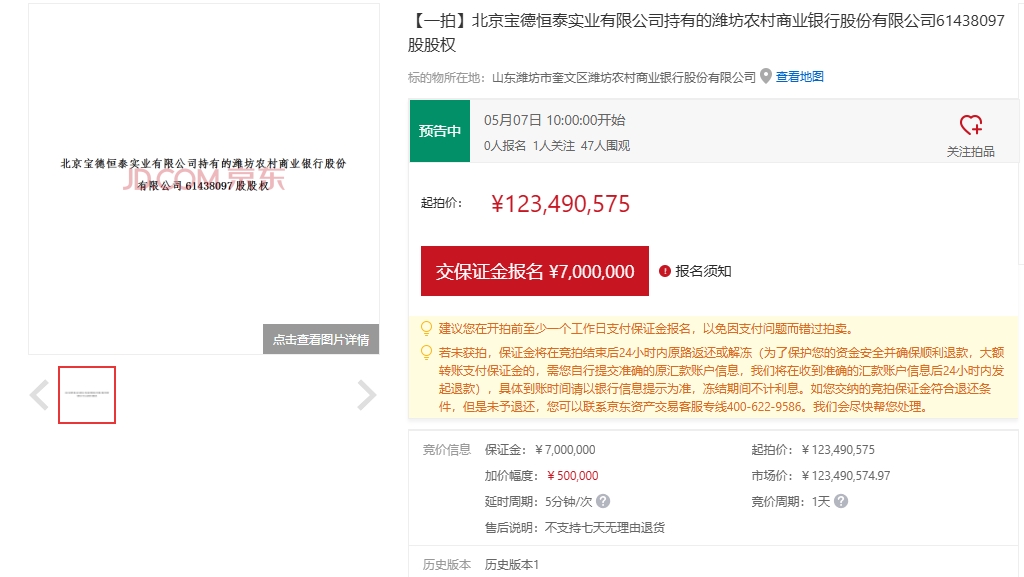Click the question mark icon next to 延时周期
Viewport: 1024px width, 577px height.
click(x=603, y=501)
